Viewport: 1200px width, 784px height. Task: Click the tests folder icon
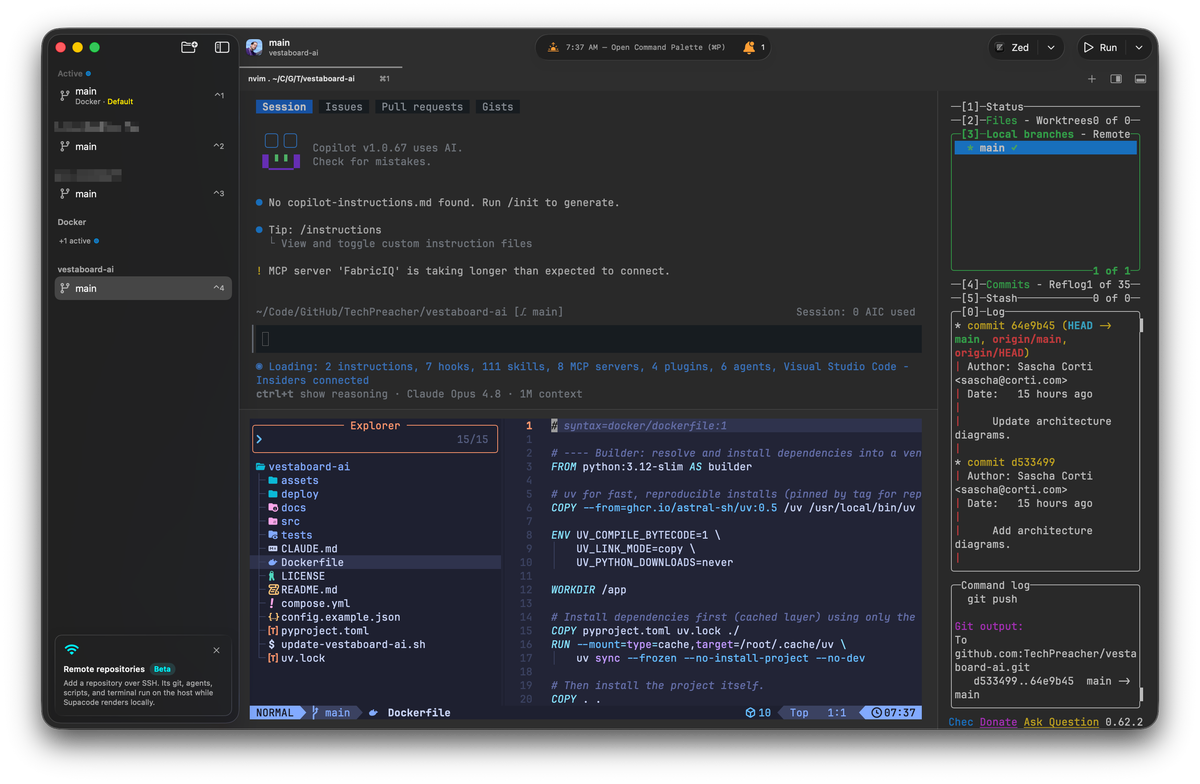[273, 535]
